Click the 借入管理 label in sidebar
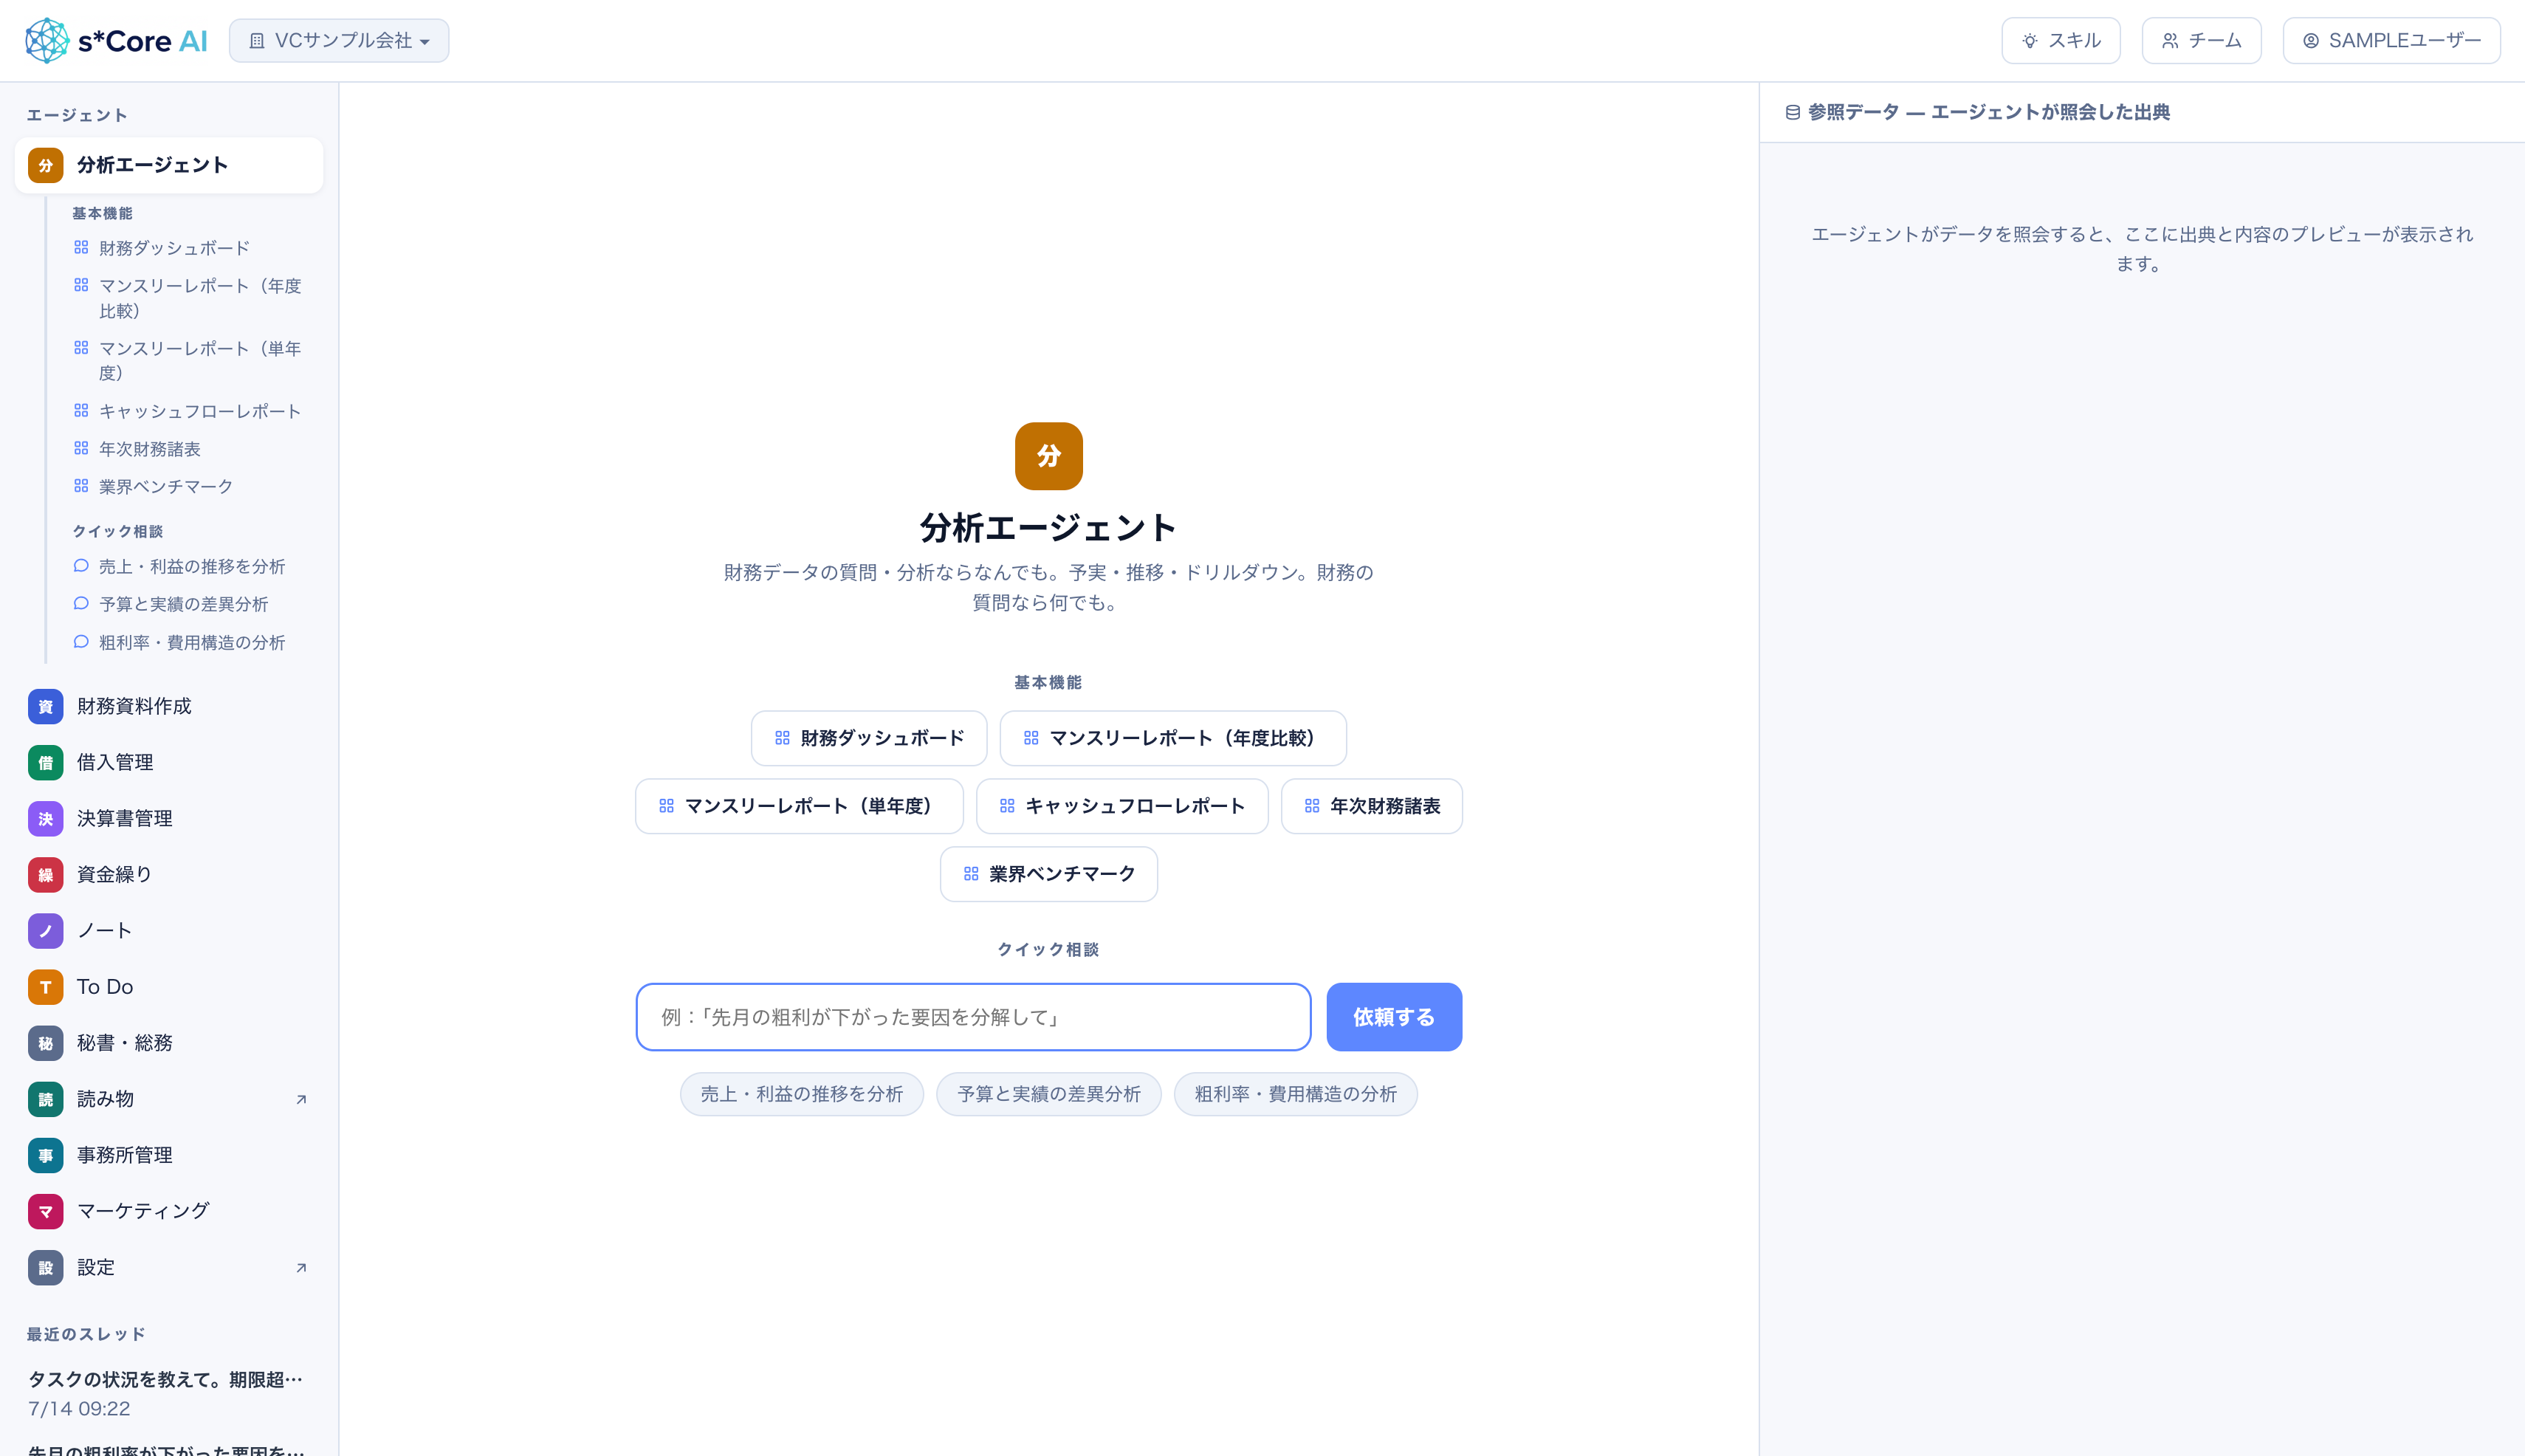This screenshot has width=2525, height=1456. pos(115,762)
